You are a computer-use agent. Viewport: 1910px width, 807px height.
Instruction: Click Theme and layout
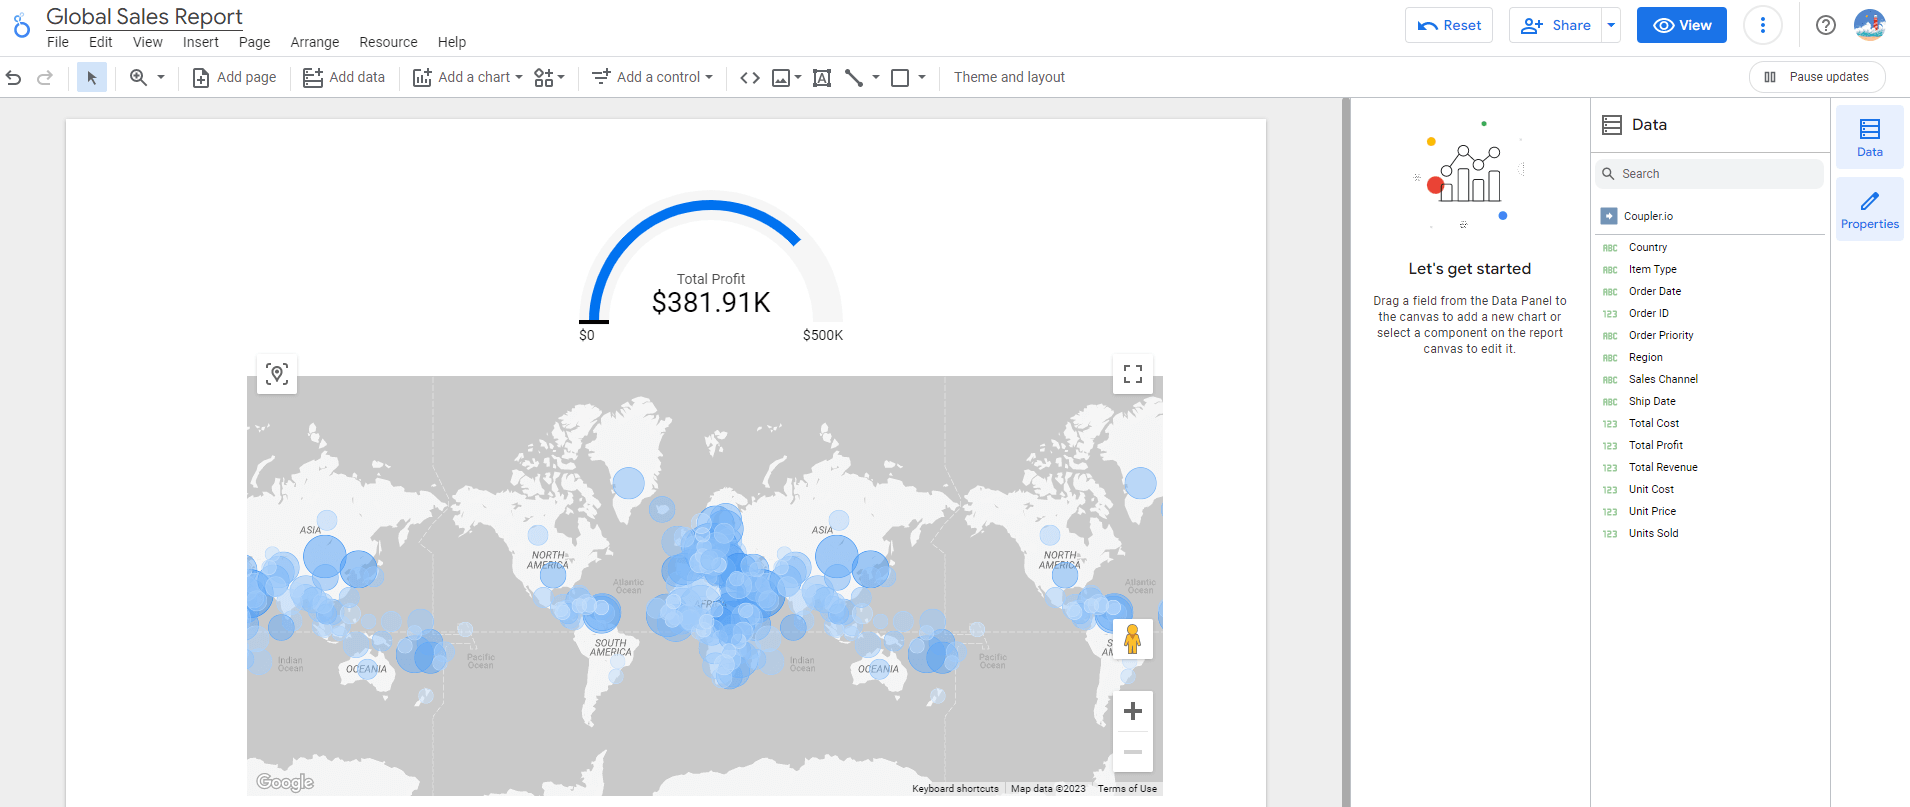pos(1009,77)
